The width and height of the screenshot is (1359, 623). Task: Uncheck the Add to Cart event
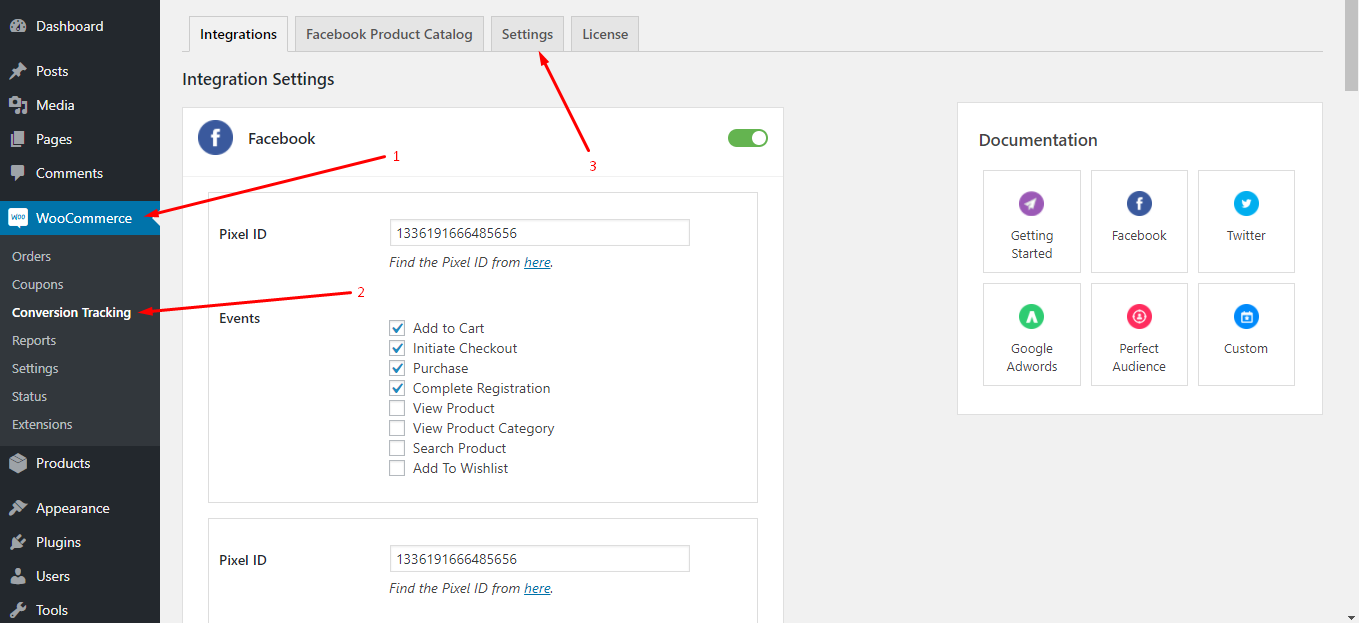(397, 328)
